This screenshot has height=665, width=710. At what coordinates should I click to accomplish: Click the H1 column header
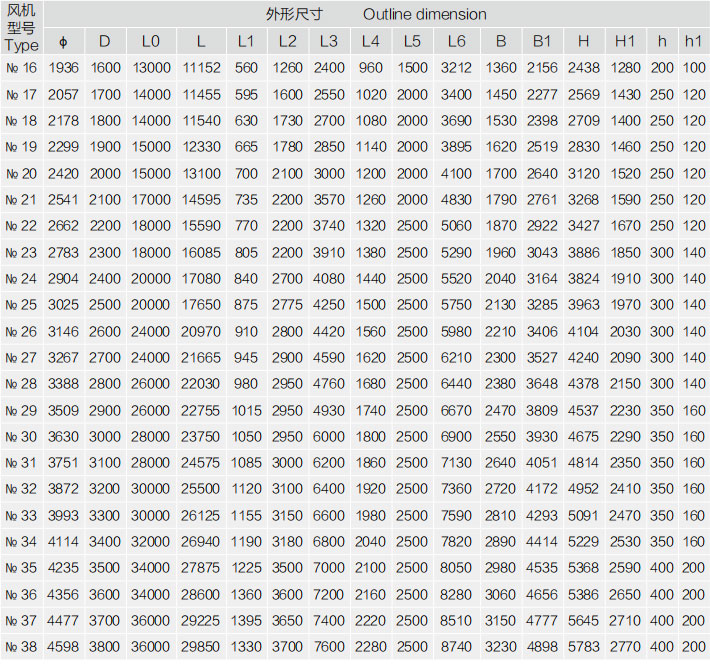pos(625,41)
